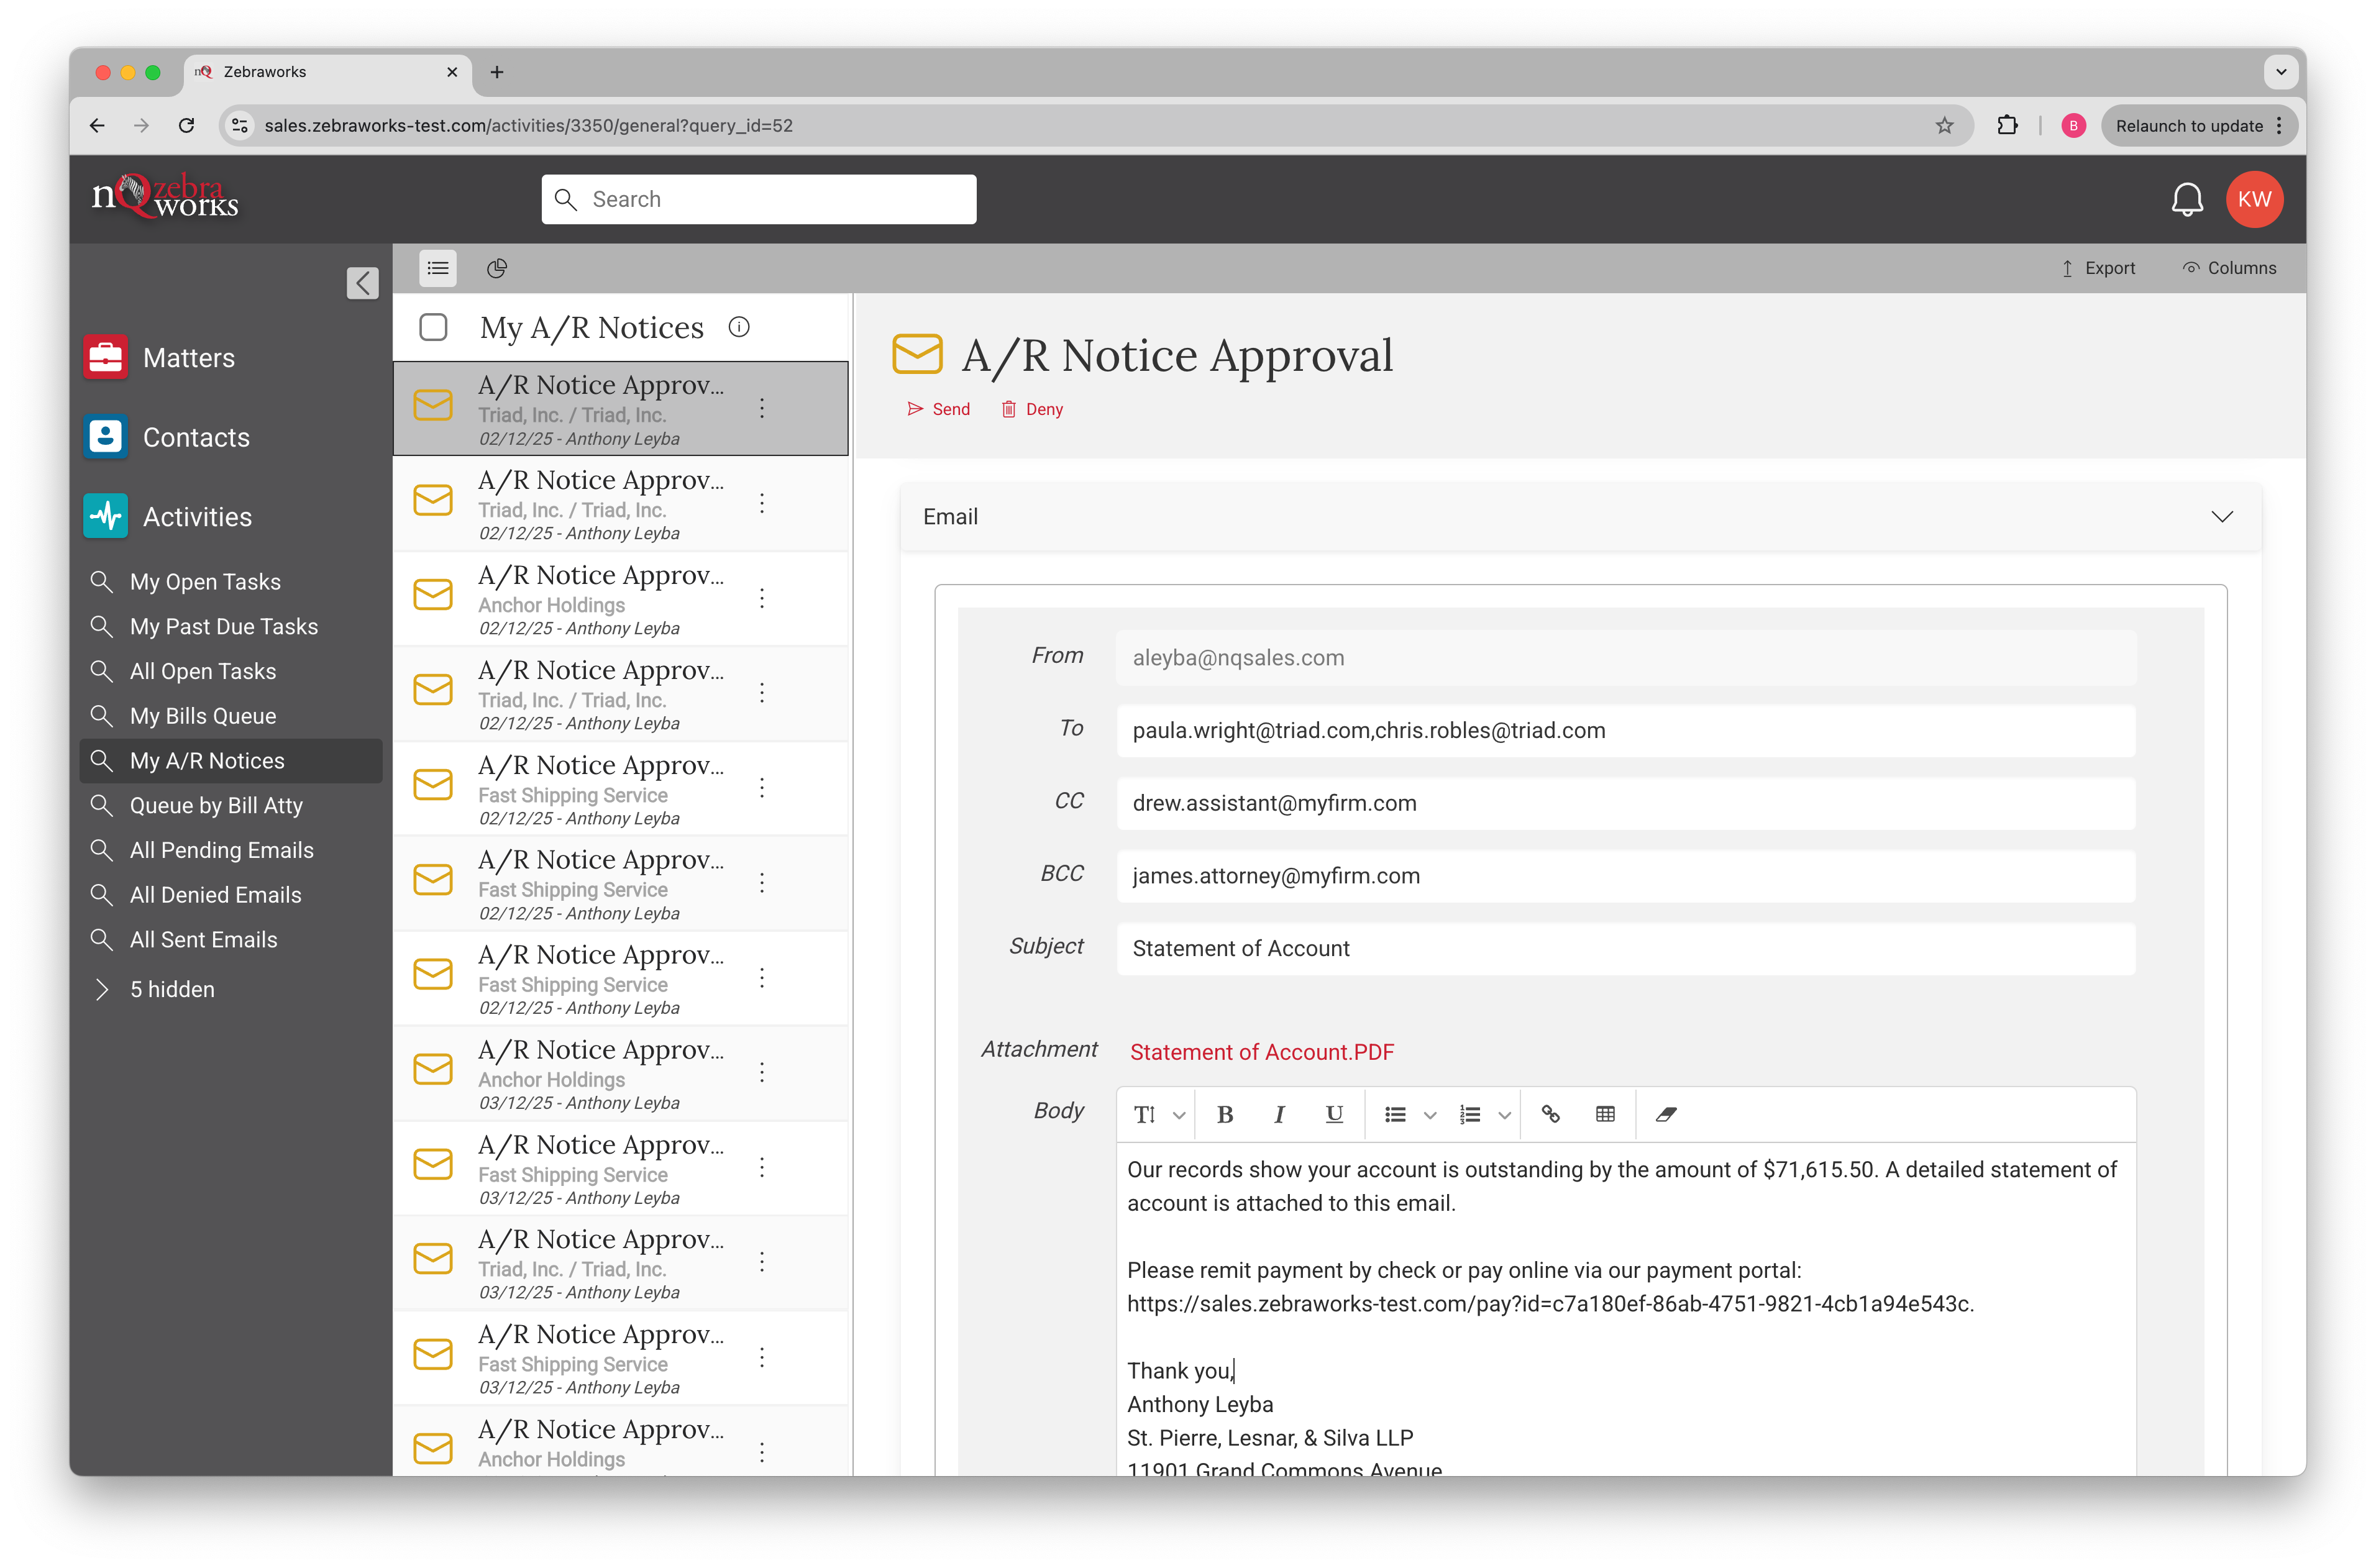The width and height of the screenshot is (2376, 1568).
Task: Open the Contacts section
Action: 105,436
